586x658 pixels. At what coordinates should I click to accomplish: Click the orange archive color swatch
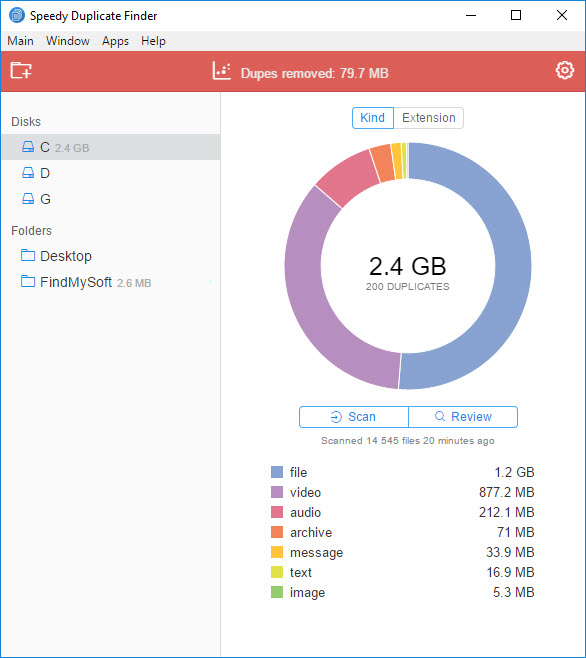(x=277, y=532)
